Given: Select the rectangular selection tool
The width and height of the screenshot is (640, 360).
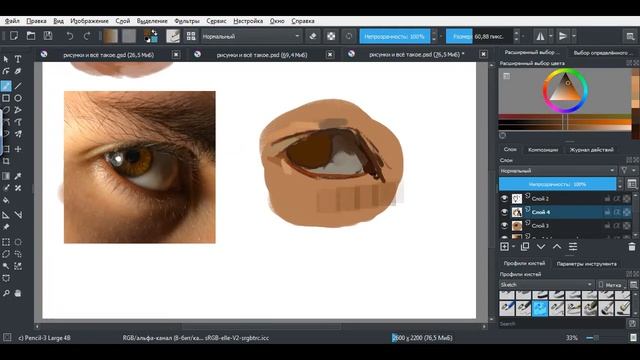Looking at the screenshot, I should [6, 242].
